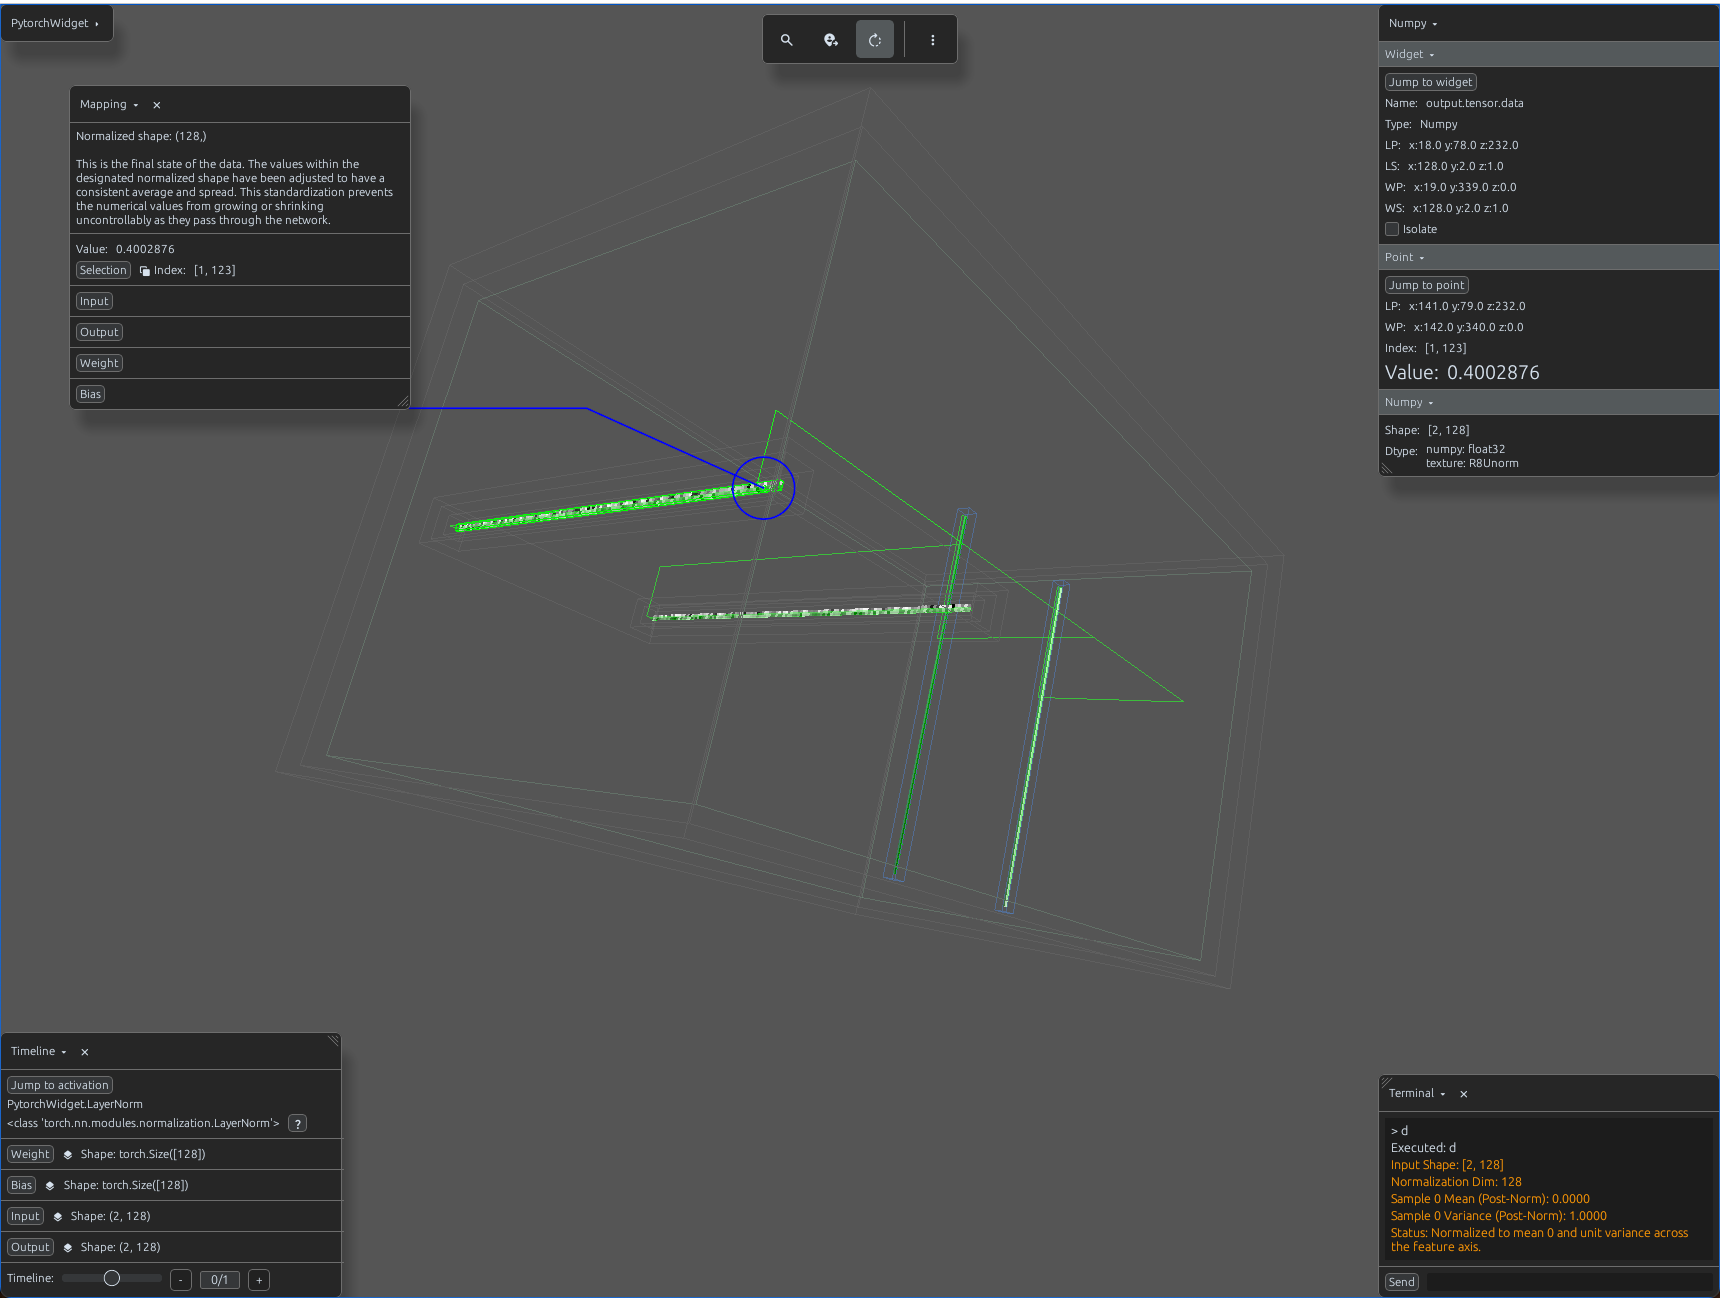Image resolution: width=1720 pixels, height=1298 pixels.
Task: Close the Timeline panel
Action: tap(85, 1052)
